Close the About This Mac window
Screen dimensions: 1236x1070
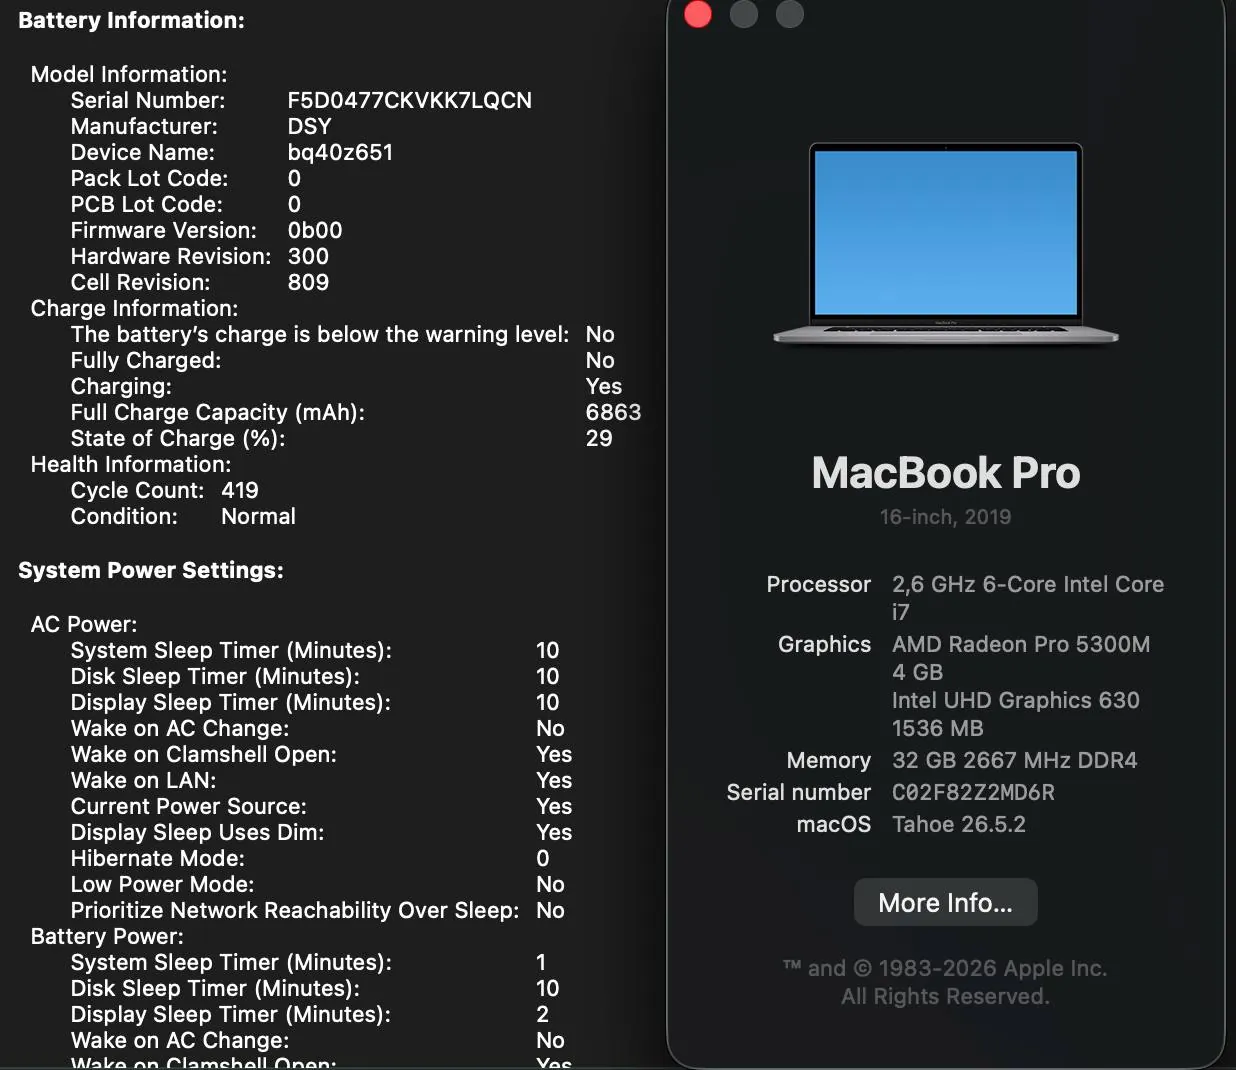(x=698, y=14)
